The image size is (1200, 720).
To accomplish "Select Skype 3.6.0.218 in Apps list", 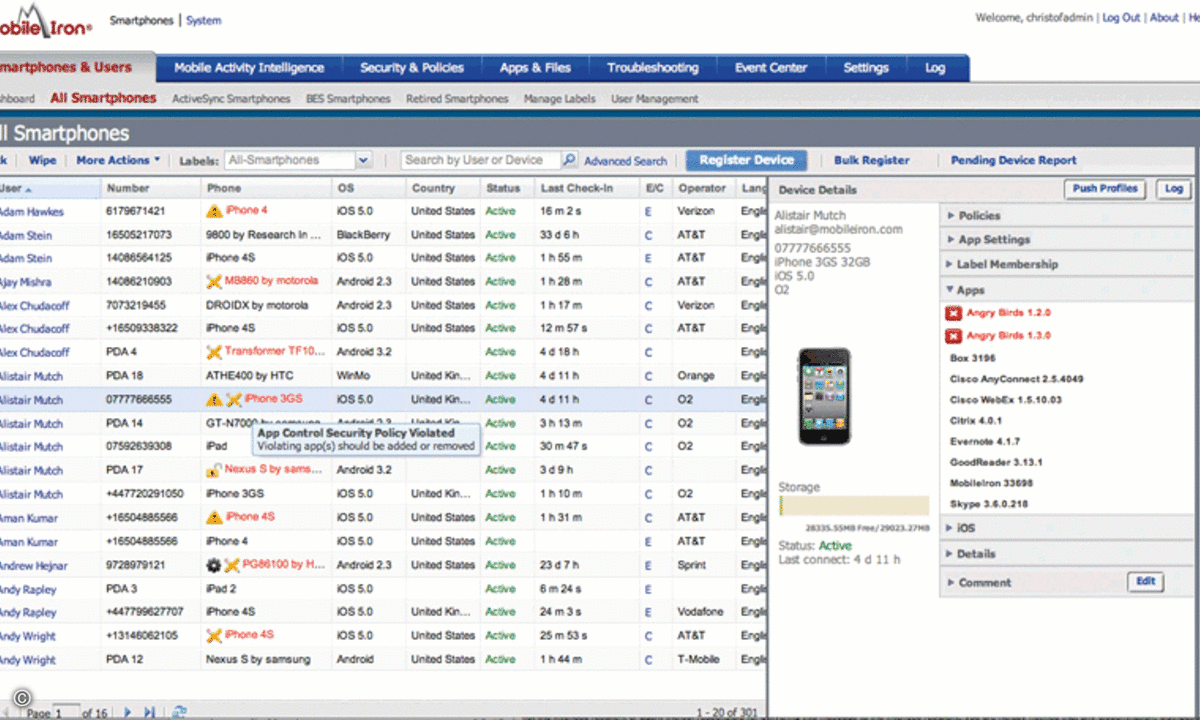I will [989, 504].
